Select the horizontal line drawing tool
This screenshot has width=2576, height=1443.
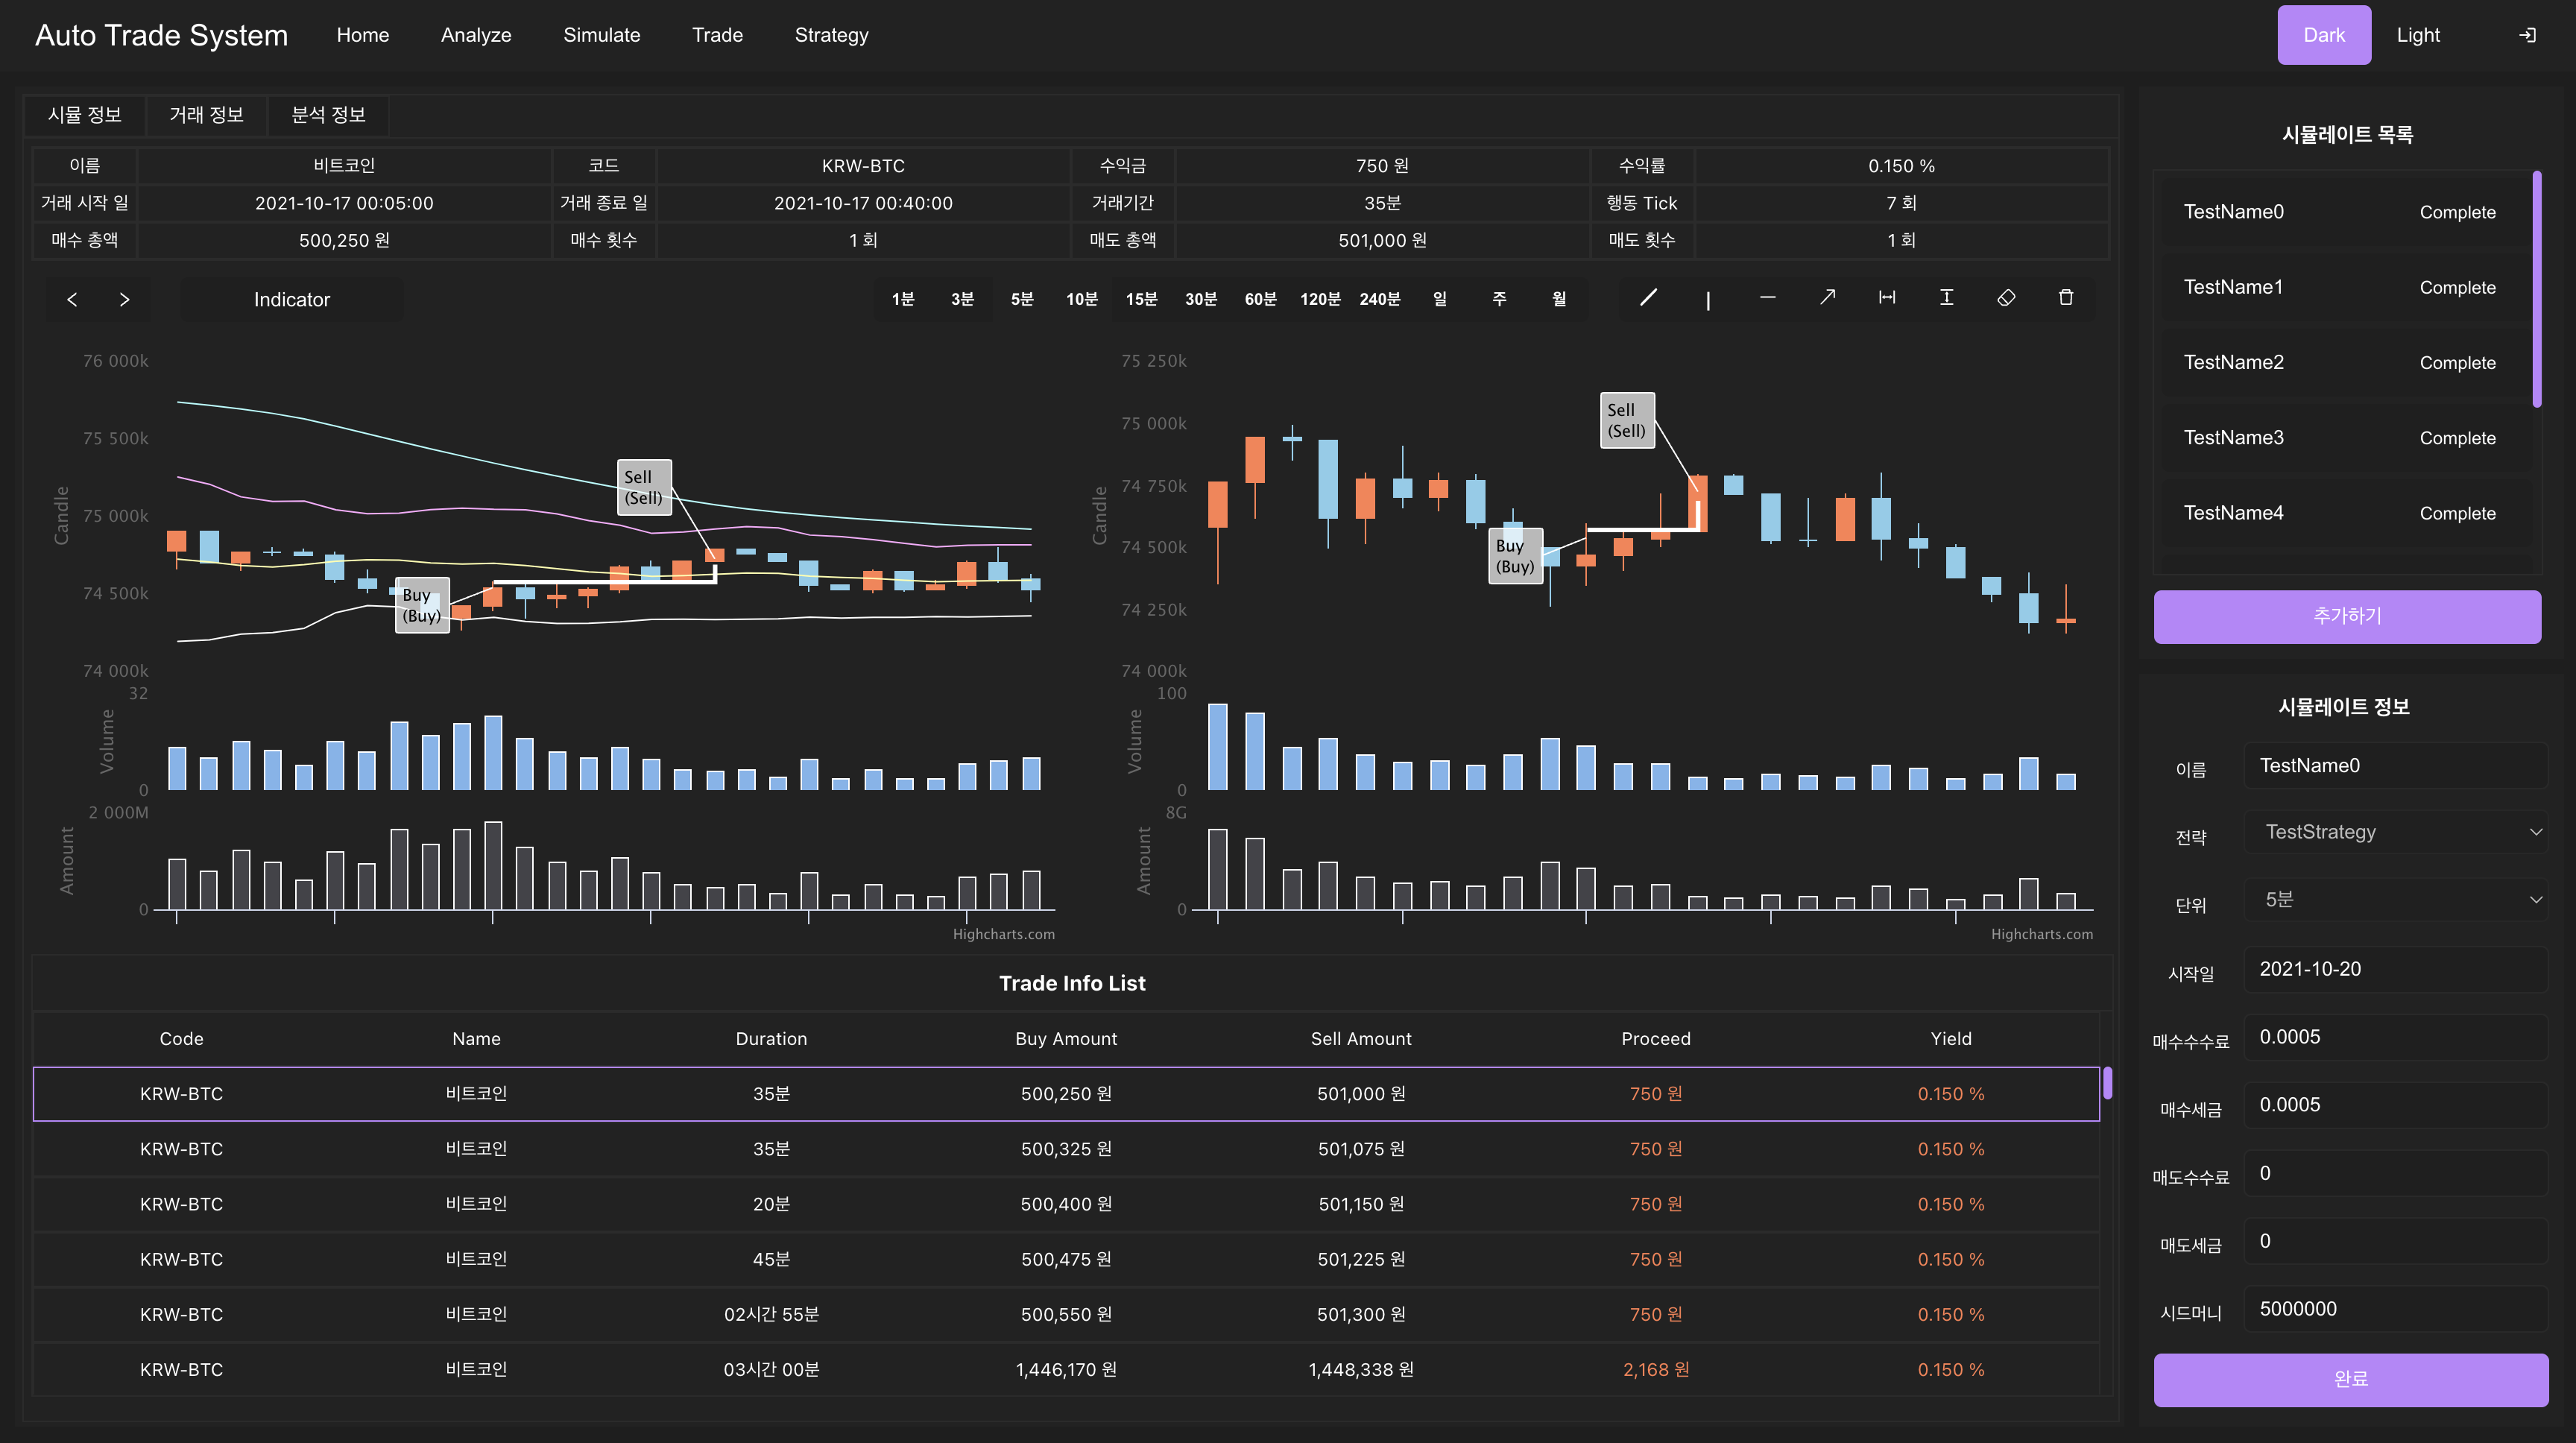click(x=1767, y=298)
